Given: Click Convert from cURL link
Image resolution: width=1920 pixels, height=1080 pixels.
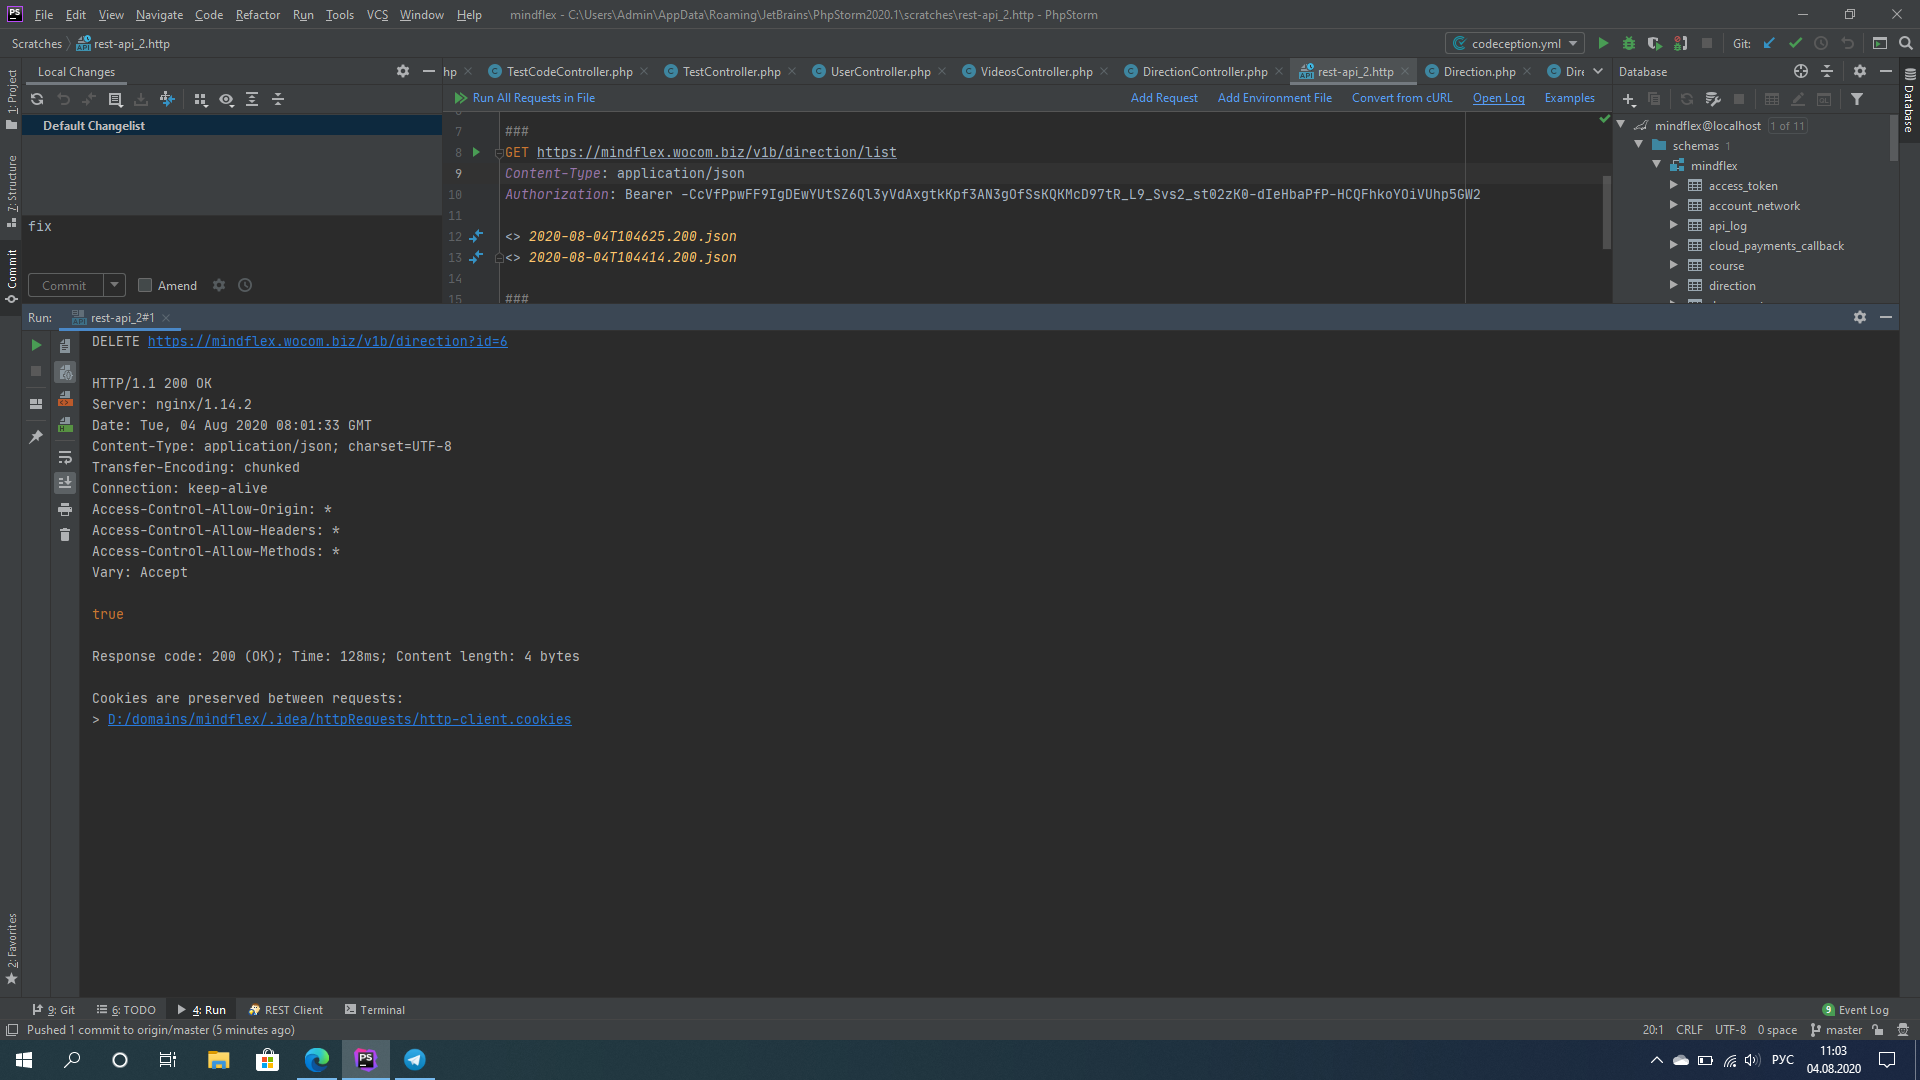Looking at the screenshot, I should click(1402, 98).
